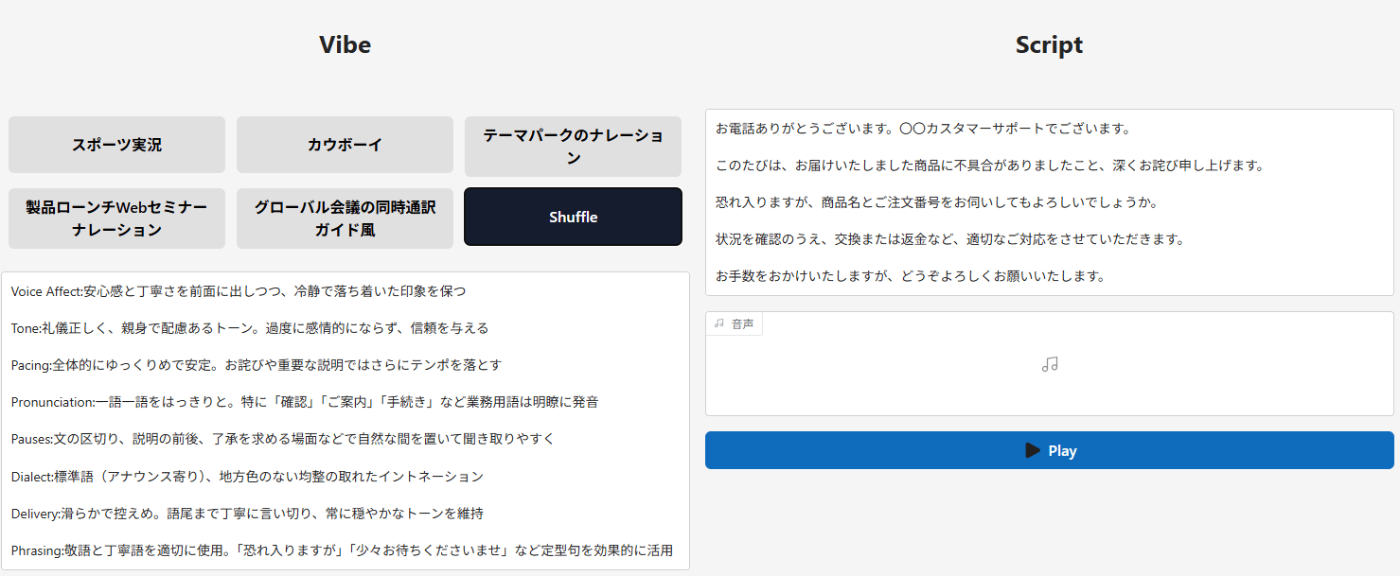Click the dark Shuffle button
The height and width of the screenshot is (576, 1400).
click(573, 217)
